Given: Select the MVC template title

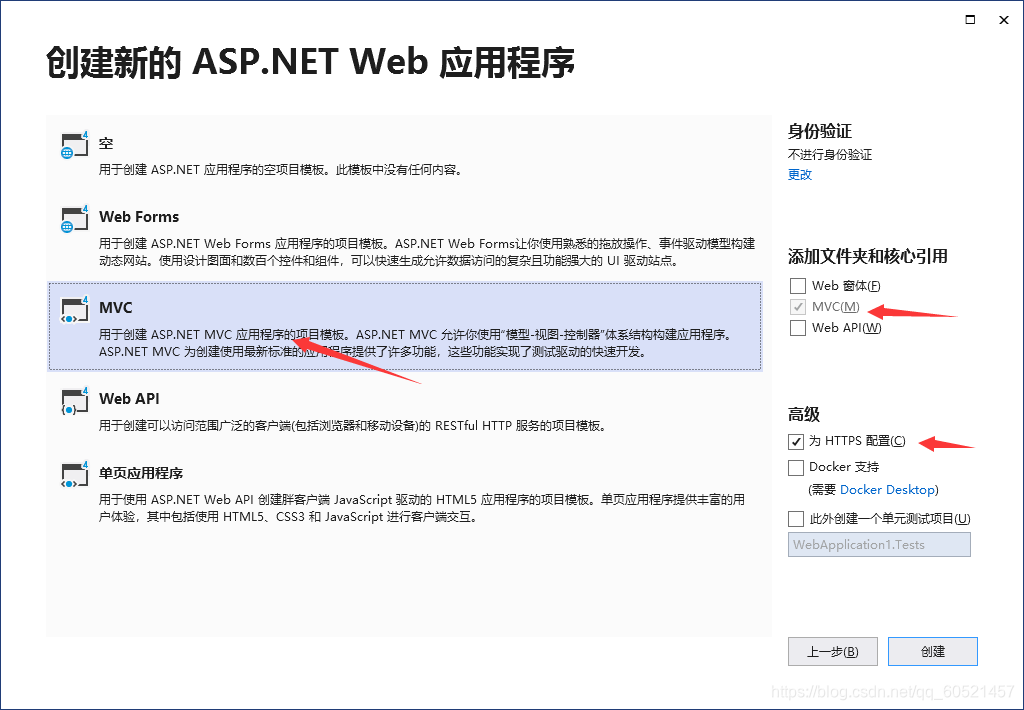Looking at the screenshot, I should click(116, 307).
